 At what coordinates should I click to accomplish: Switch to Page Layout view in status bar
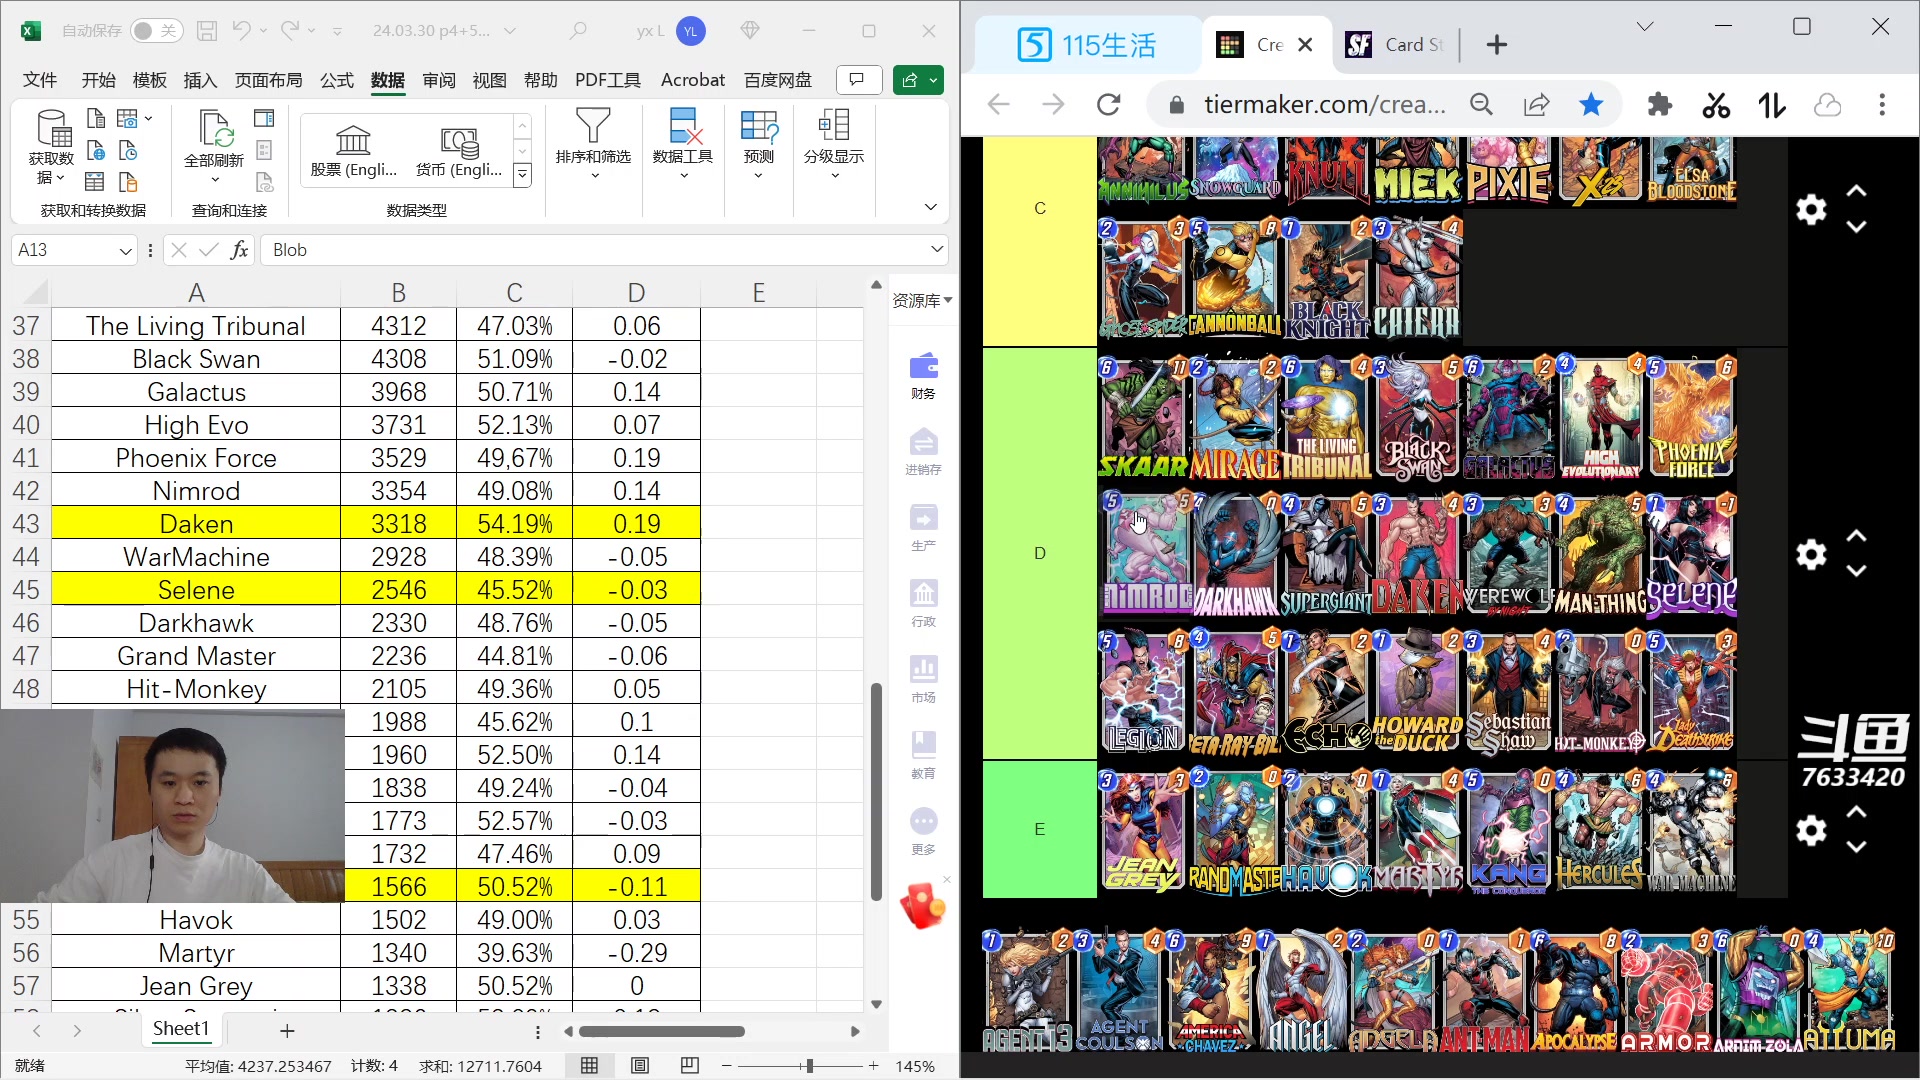640,1066
